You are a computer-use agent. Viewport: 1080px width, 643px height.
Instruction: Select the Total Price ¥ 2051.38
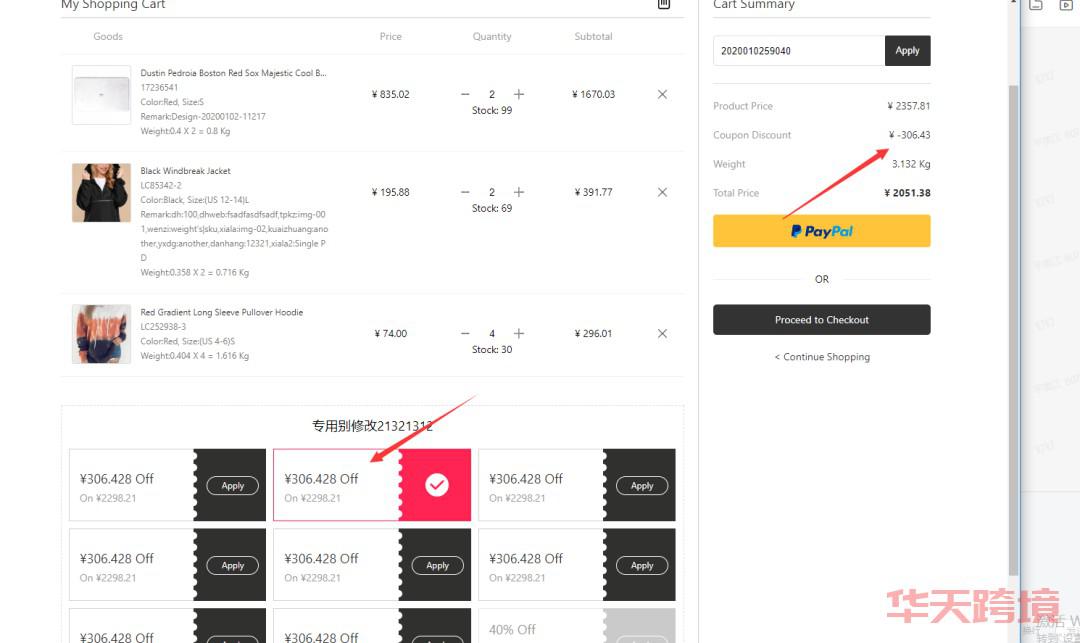click(x=907, y=193)
